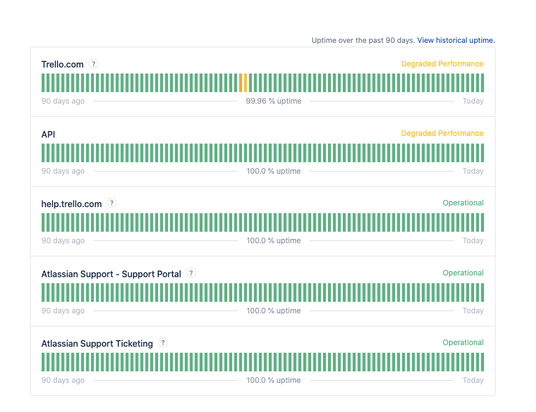Click Operational status for help.trello.com
Image resolution: width=536 pixels, height=412 pixels.
coord(463,203)
